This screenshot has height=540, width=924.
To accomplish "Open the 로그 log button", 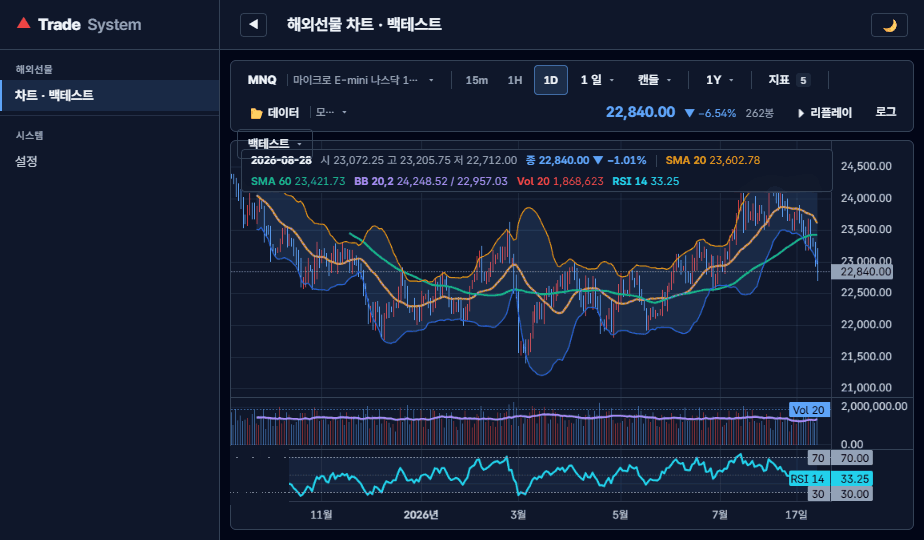I will [x=886, y=112].
